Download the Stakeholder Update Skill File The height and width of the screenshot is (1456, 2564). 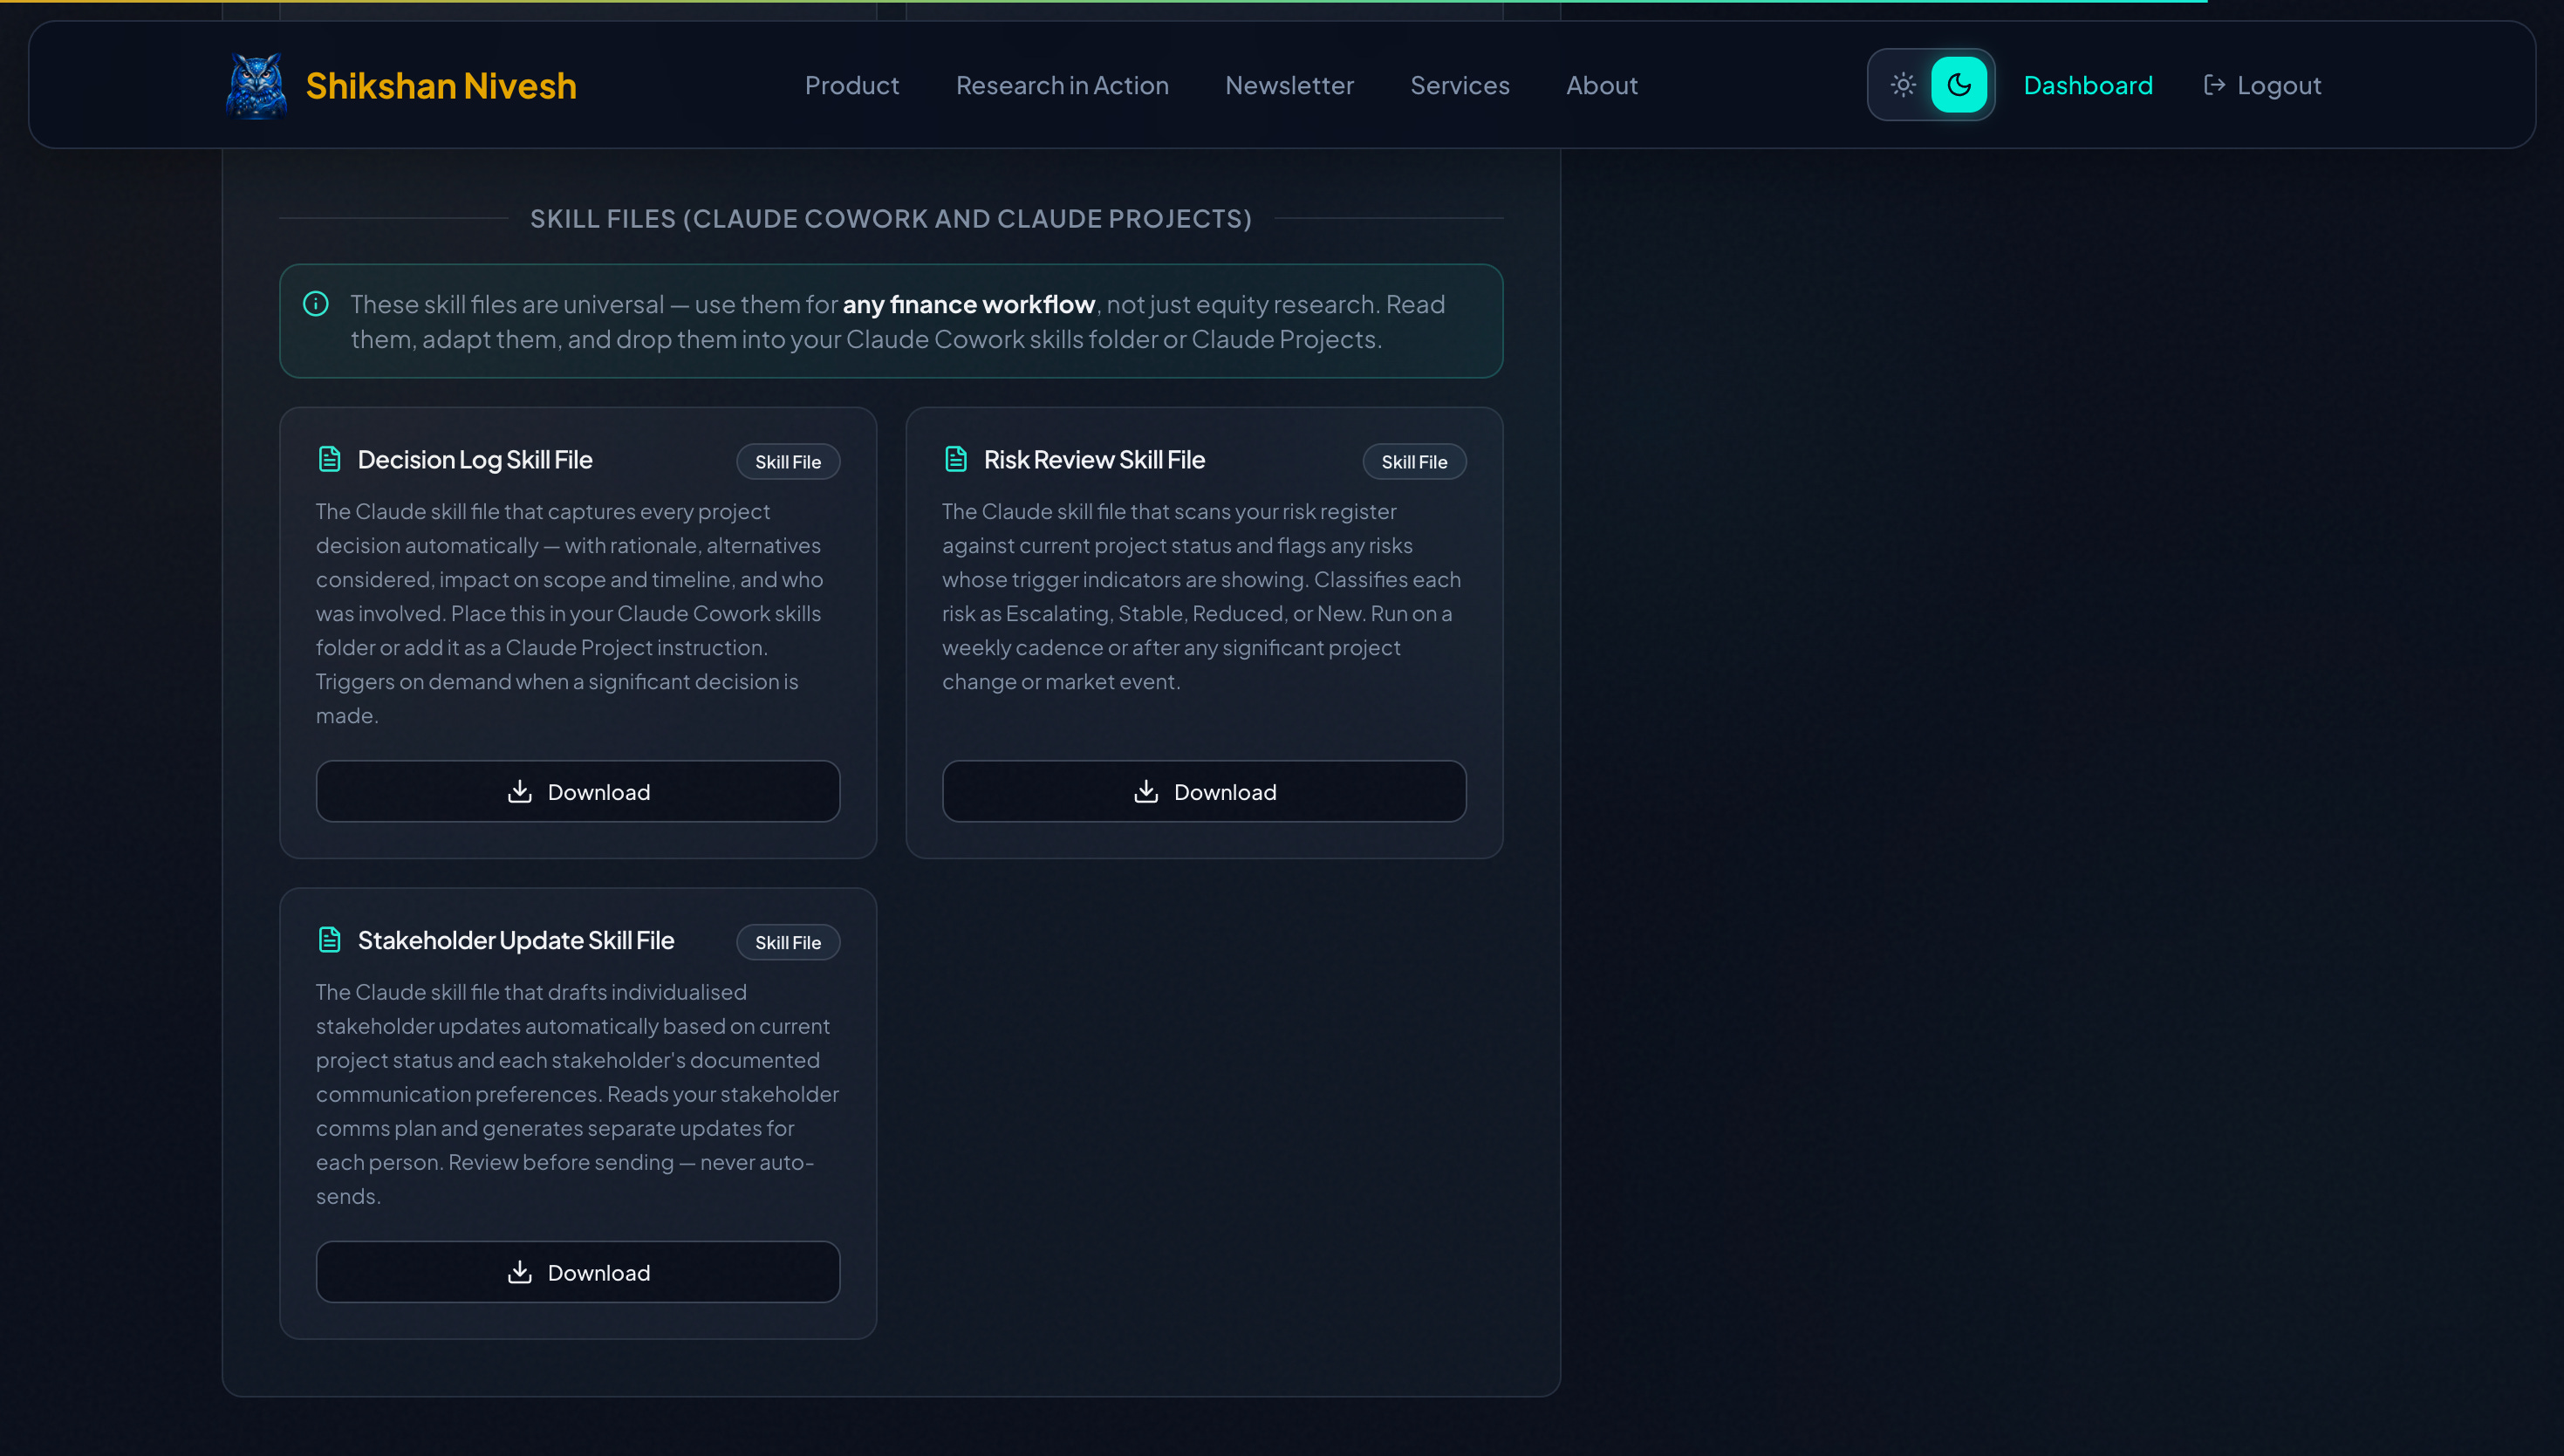click(578, 1272)
